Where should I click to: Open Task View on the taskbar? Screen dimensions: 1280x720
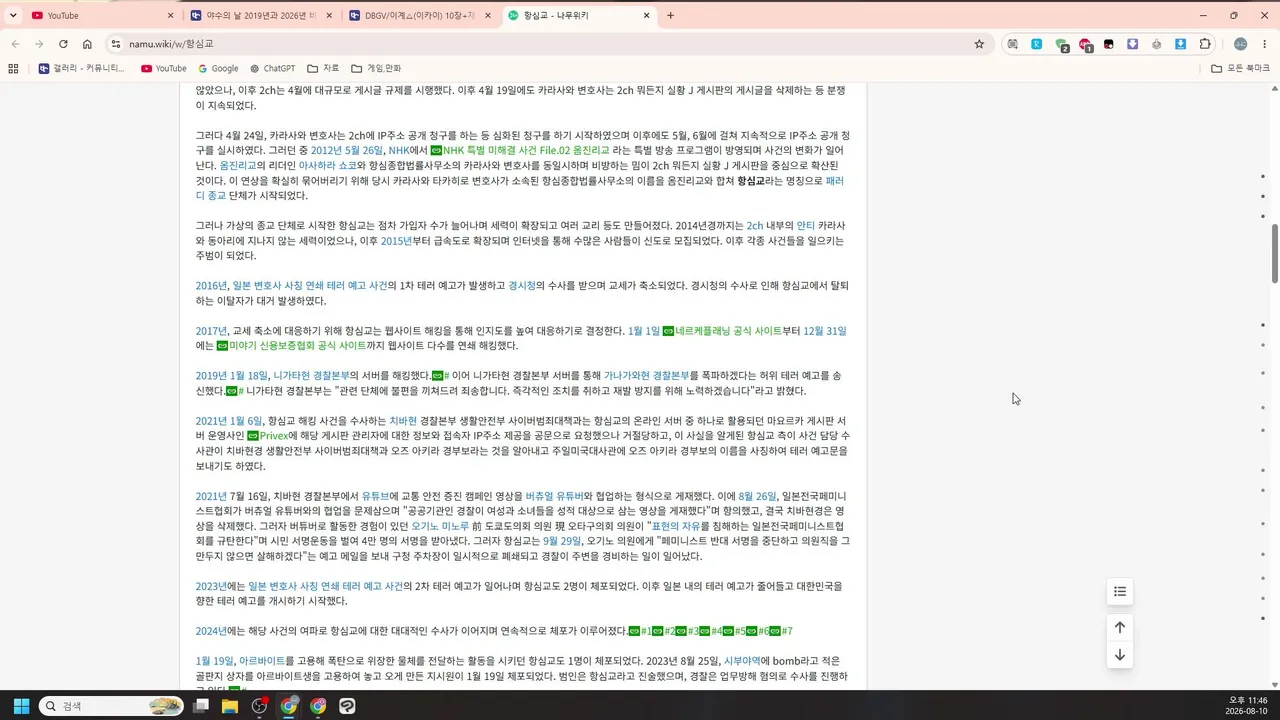(x=201, y=706)
